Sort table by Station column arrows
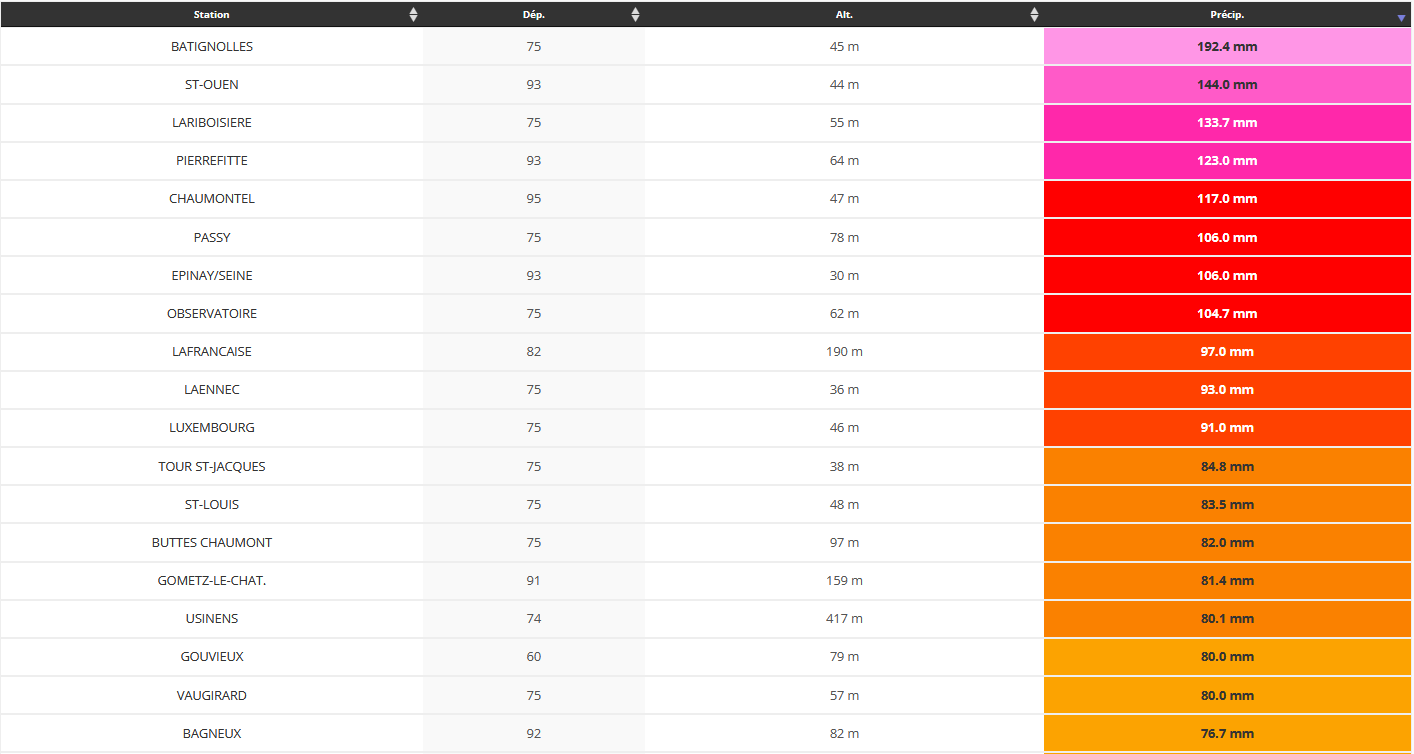Screen dimensions: 1414x754 414,15
